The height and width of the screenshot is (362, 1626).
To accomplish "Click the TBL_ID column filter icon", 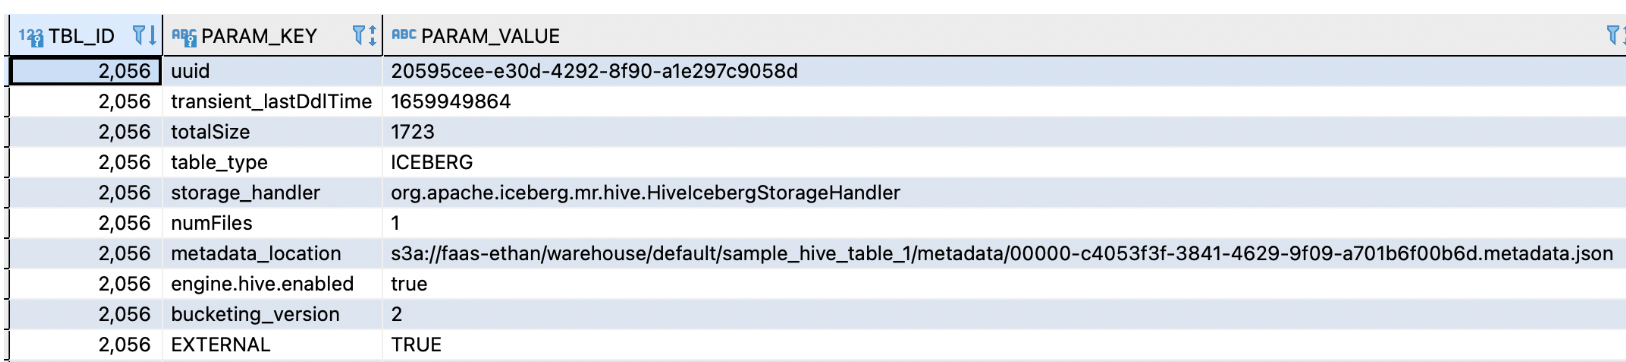I will pyautogui.click(x=139, y=36).
